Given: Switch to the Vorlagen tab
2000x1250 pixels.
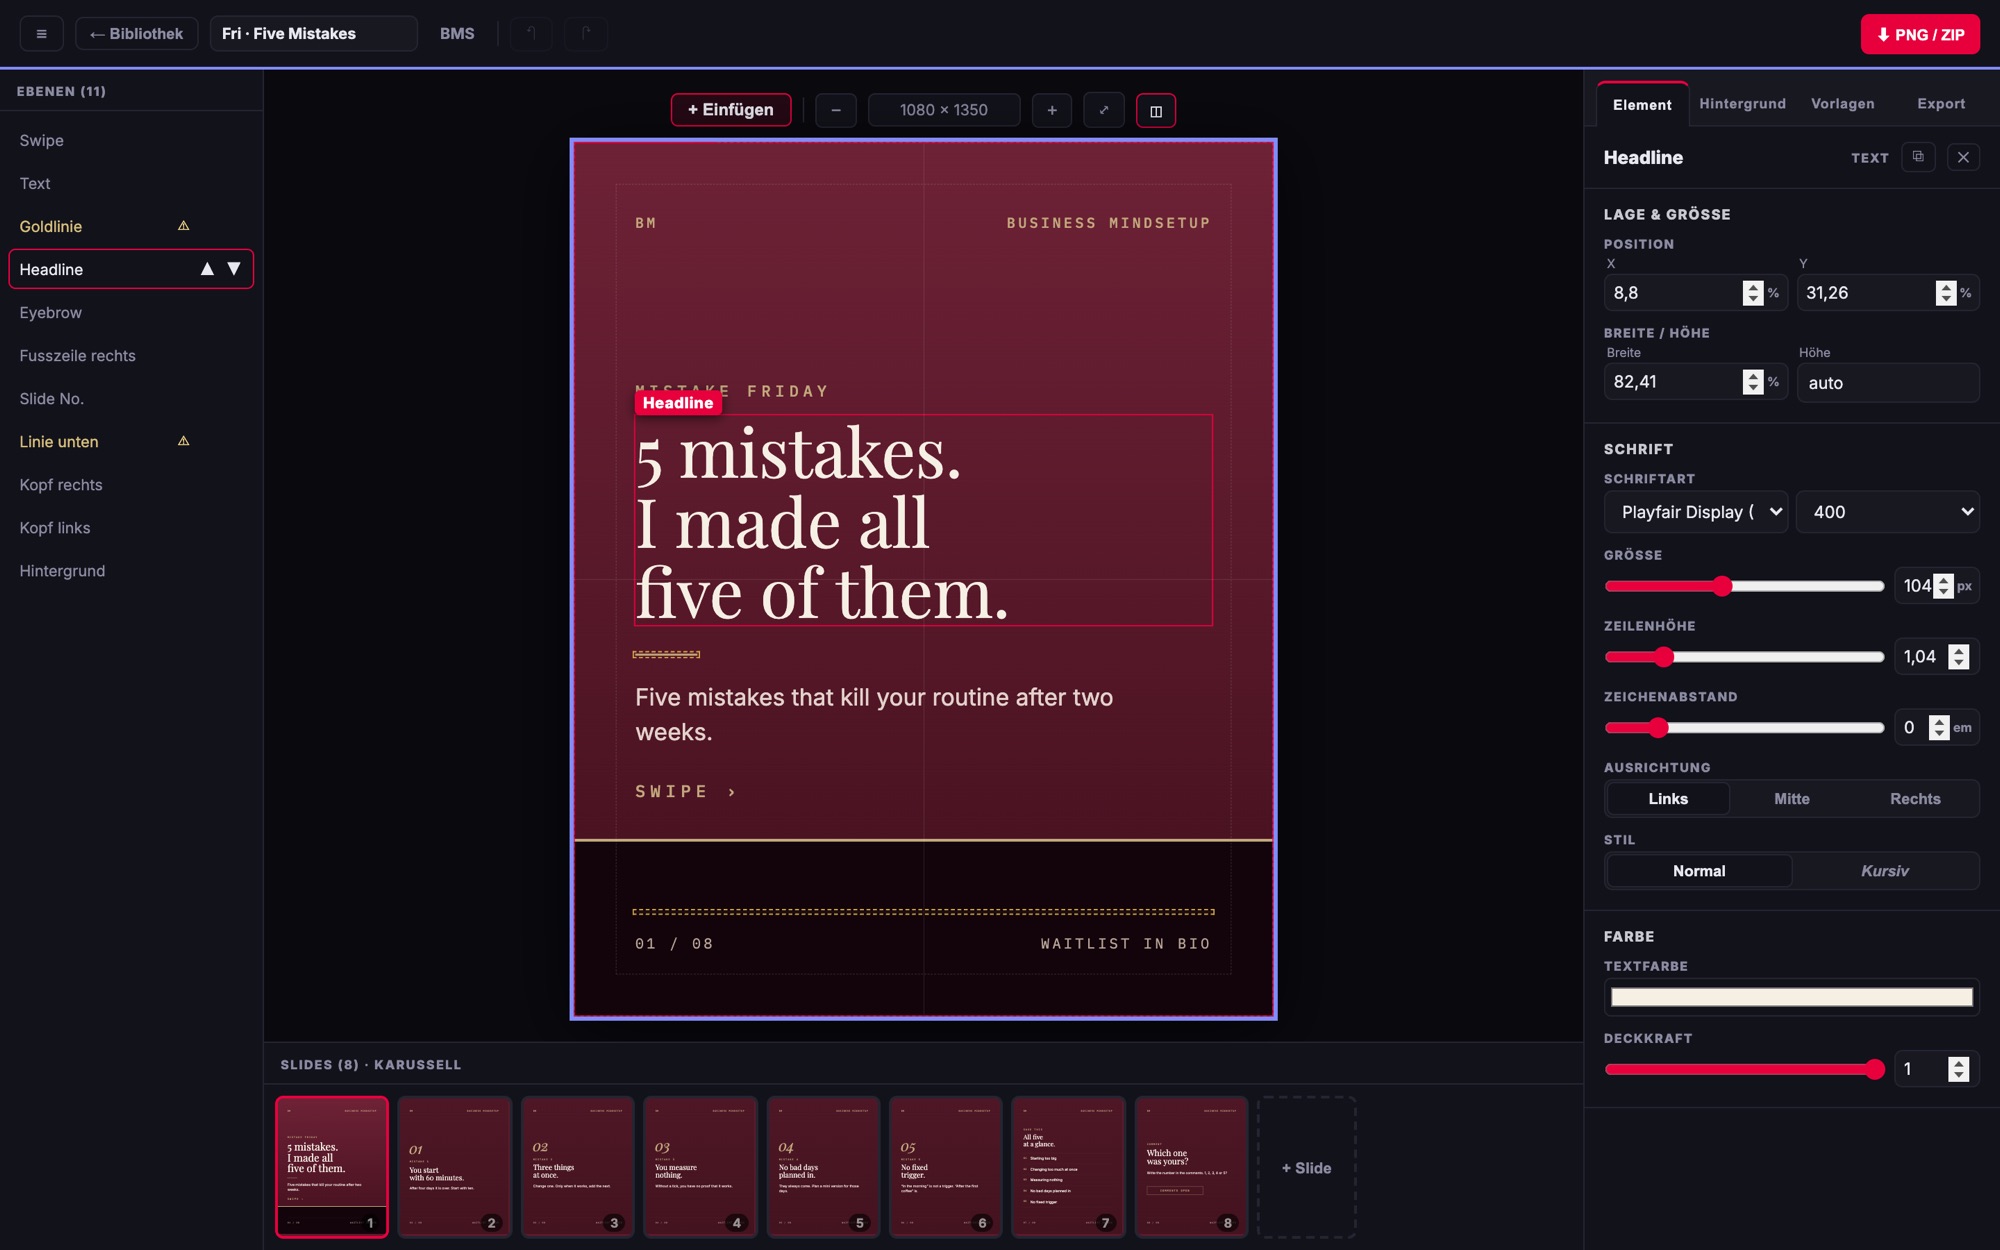Looking at the screenshot, I should click(1842, 104).
